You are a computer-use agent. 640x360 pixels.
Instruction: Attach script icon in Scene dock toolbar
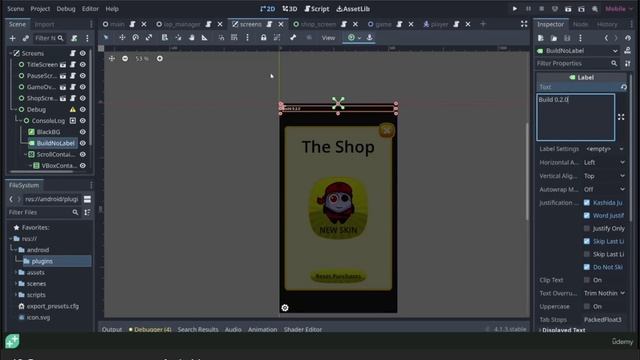74,38
